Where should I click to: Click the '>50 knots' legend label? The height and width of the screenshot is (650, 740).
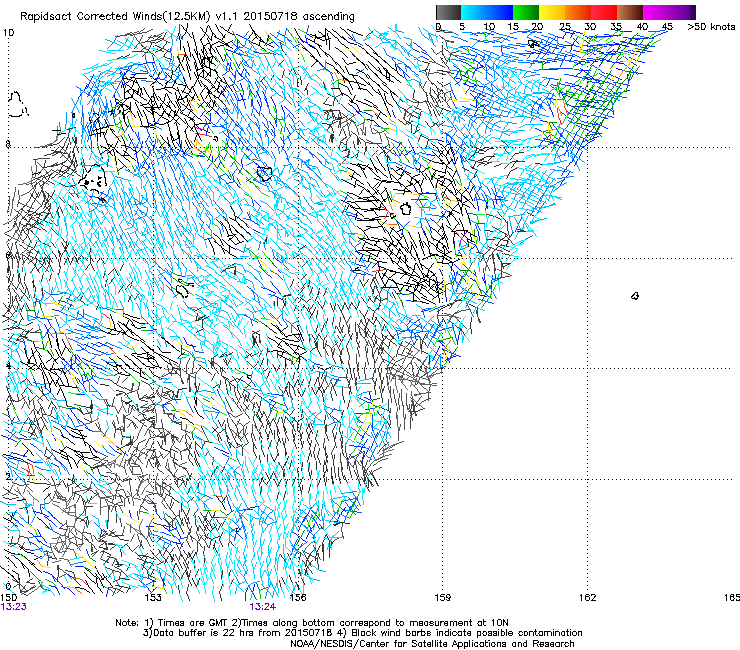pos(711,27)
